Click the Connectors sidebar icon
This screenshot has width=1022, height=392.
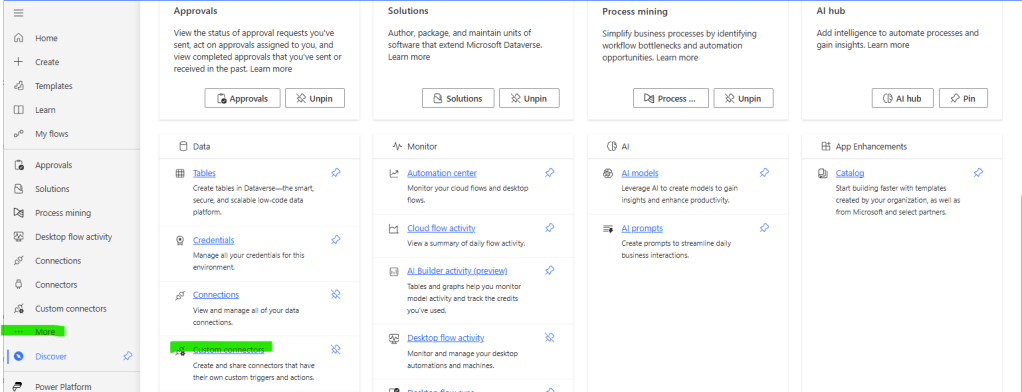click(x=19, y=284)
